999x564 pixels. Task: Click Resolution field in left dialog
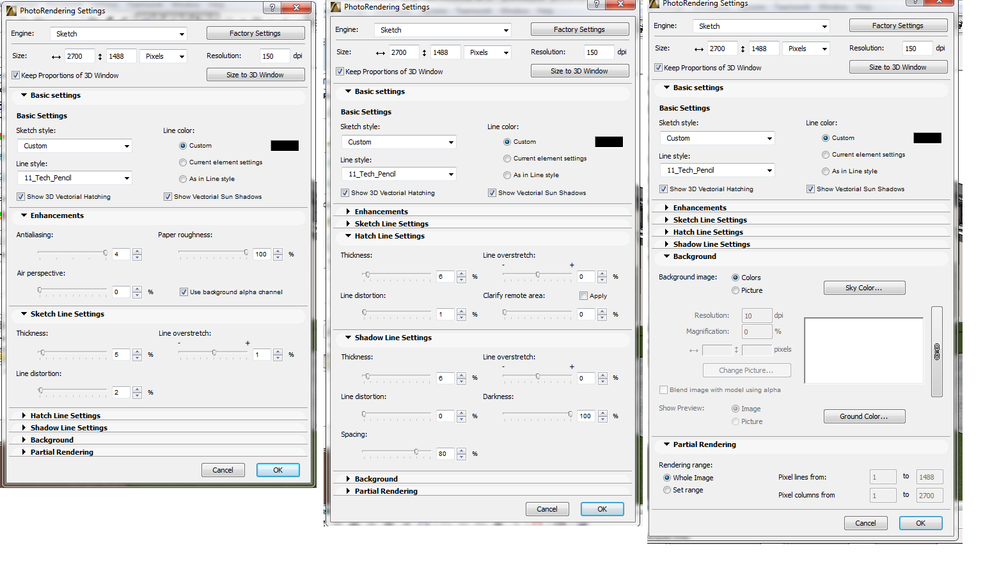coord(274,56)
